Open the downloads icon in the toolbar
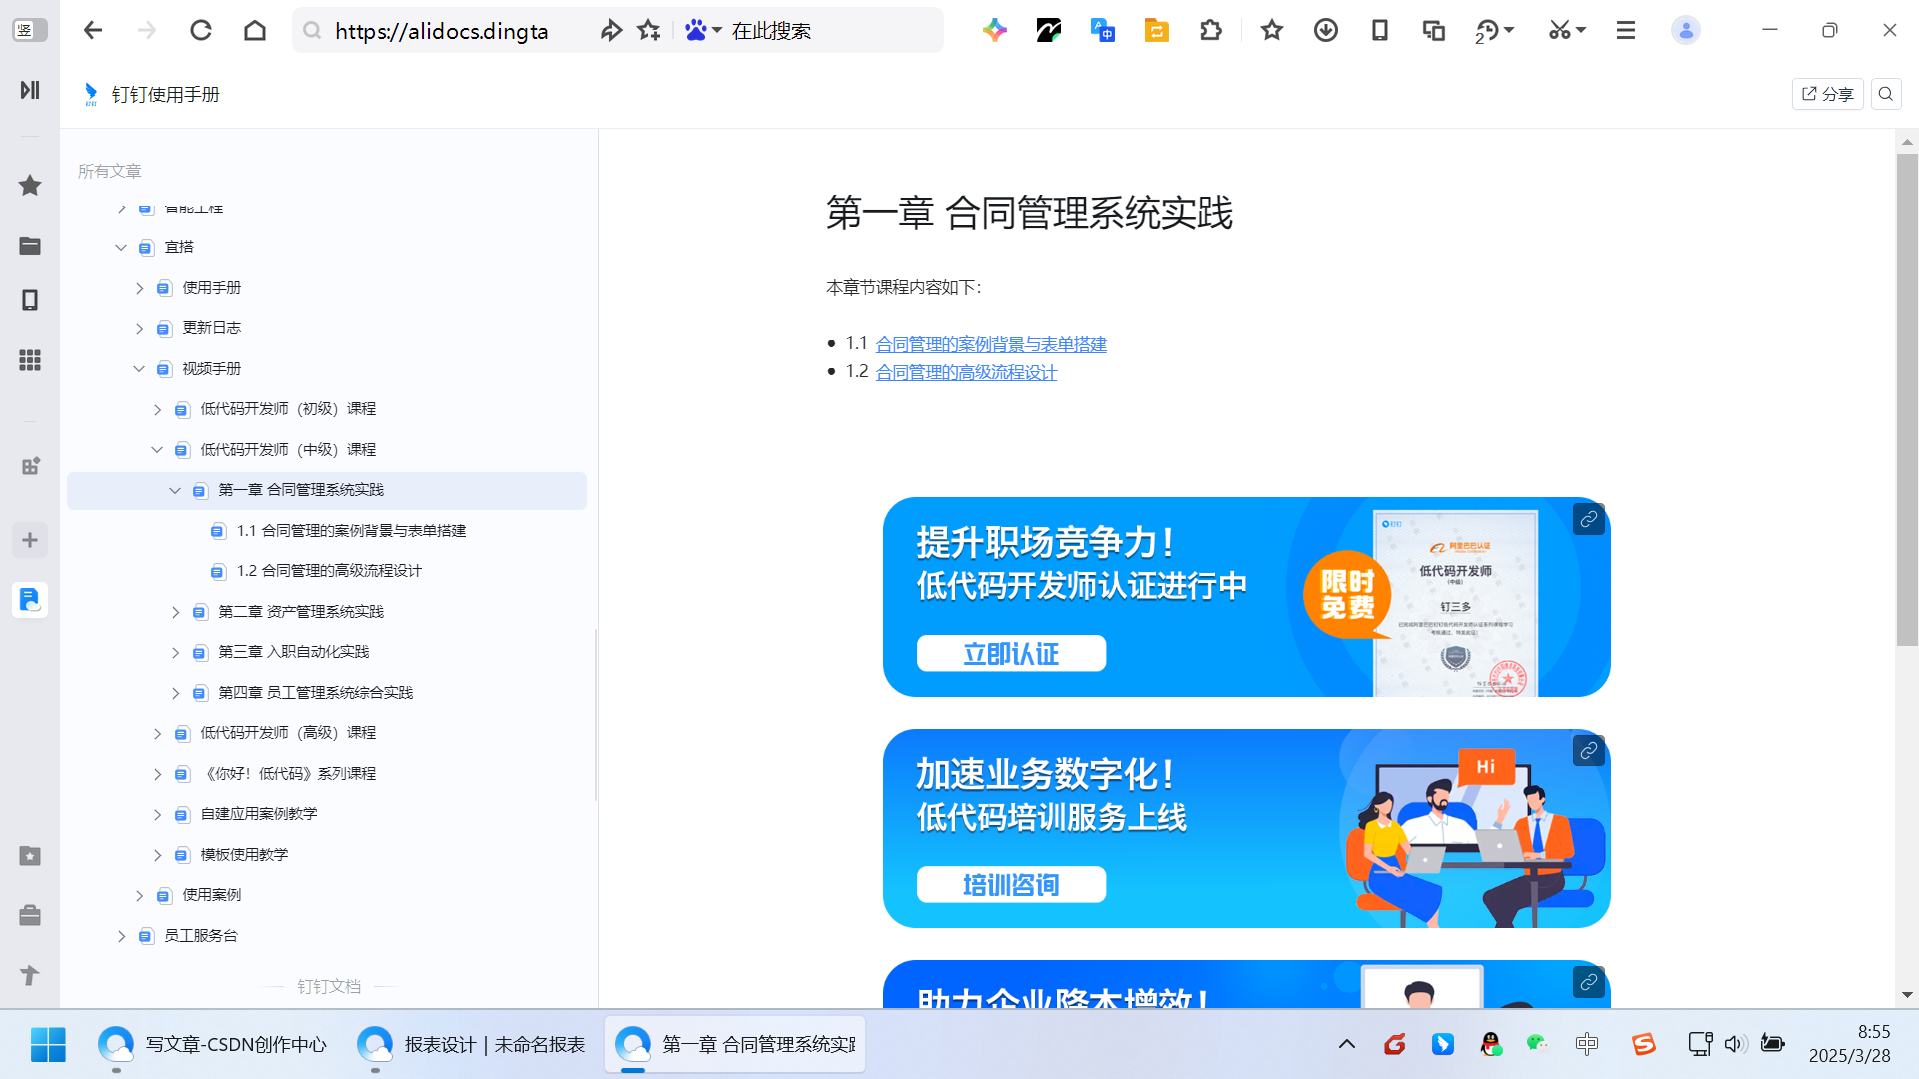This screenshot has height=1079, width=1919. [x=1326, y=31]
